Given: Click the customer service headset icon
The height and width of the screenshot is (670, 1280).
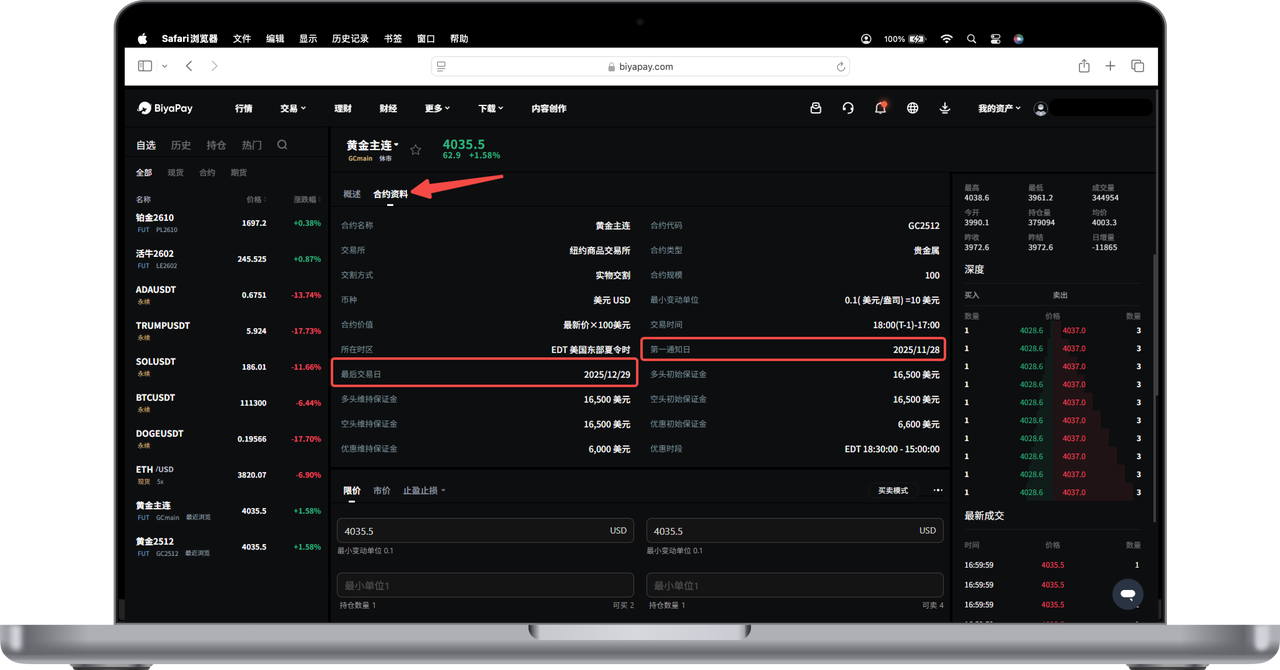Looking at the screenshot, I should coord(848,108).
